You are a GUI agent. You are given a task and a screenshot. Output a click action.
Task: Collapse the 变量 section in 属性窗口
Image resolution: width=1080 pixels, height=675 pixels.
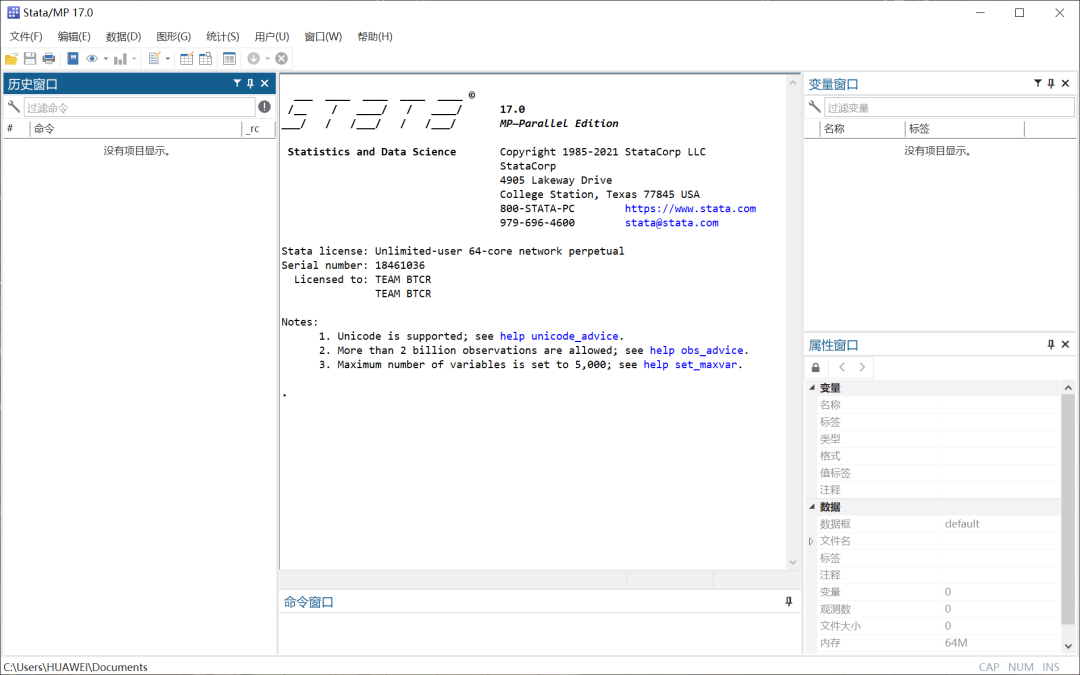tap(812, 388)
